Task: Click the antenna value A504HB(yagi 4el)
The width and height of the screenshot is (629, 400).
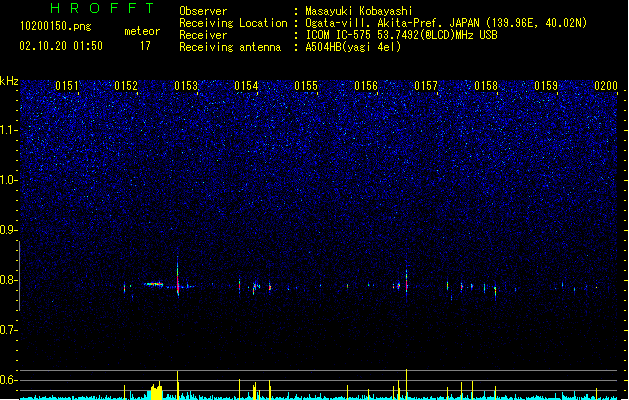Action: (353, 47)
